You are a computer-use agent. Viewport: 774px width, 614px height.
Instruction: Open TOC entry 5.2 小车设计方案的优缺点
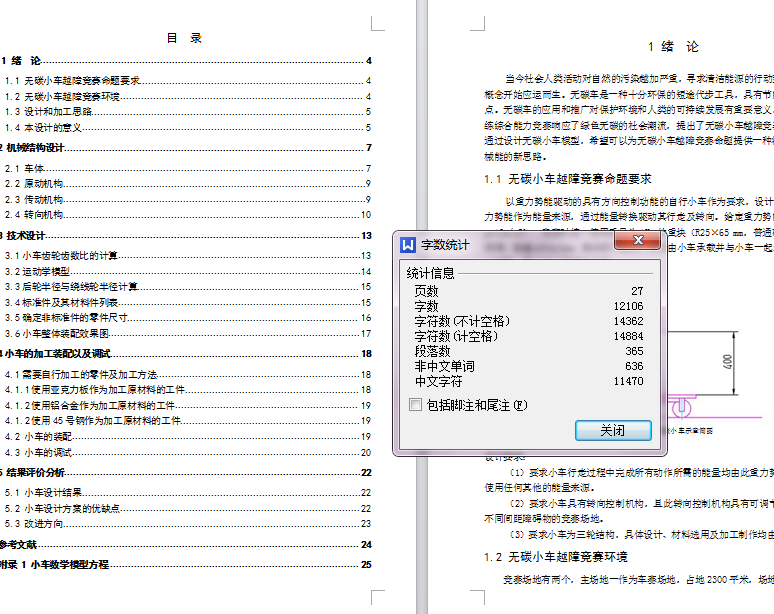188,508
